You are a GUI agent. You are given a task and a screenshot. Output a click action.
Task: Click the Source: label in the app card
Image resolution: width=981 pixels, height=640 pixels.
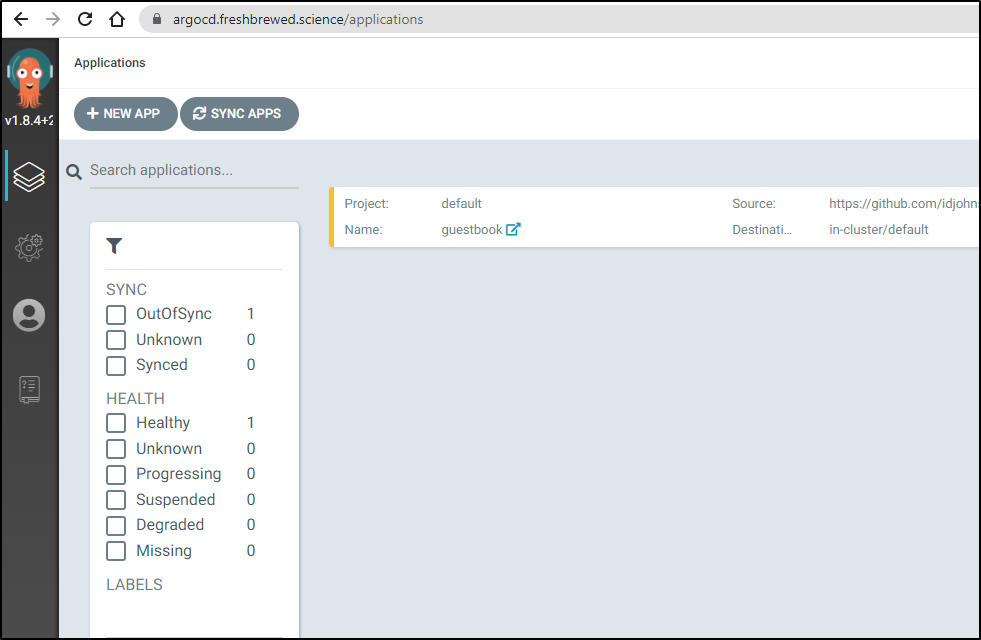(754, 203)
